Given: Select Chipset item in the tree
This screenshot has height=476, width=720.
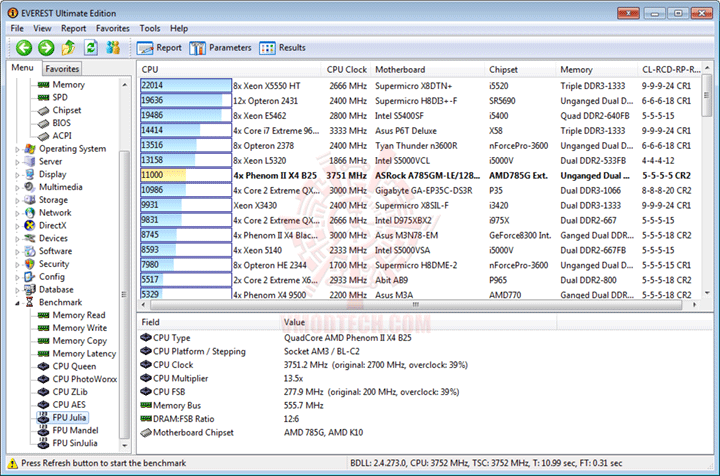Looking at the screenshot, I should pos(67,110).
